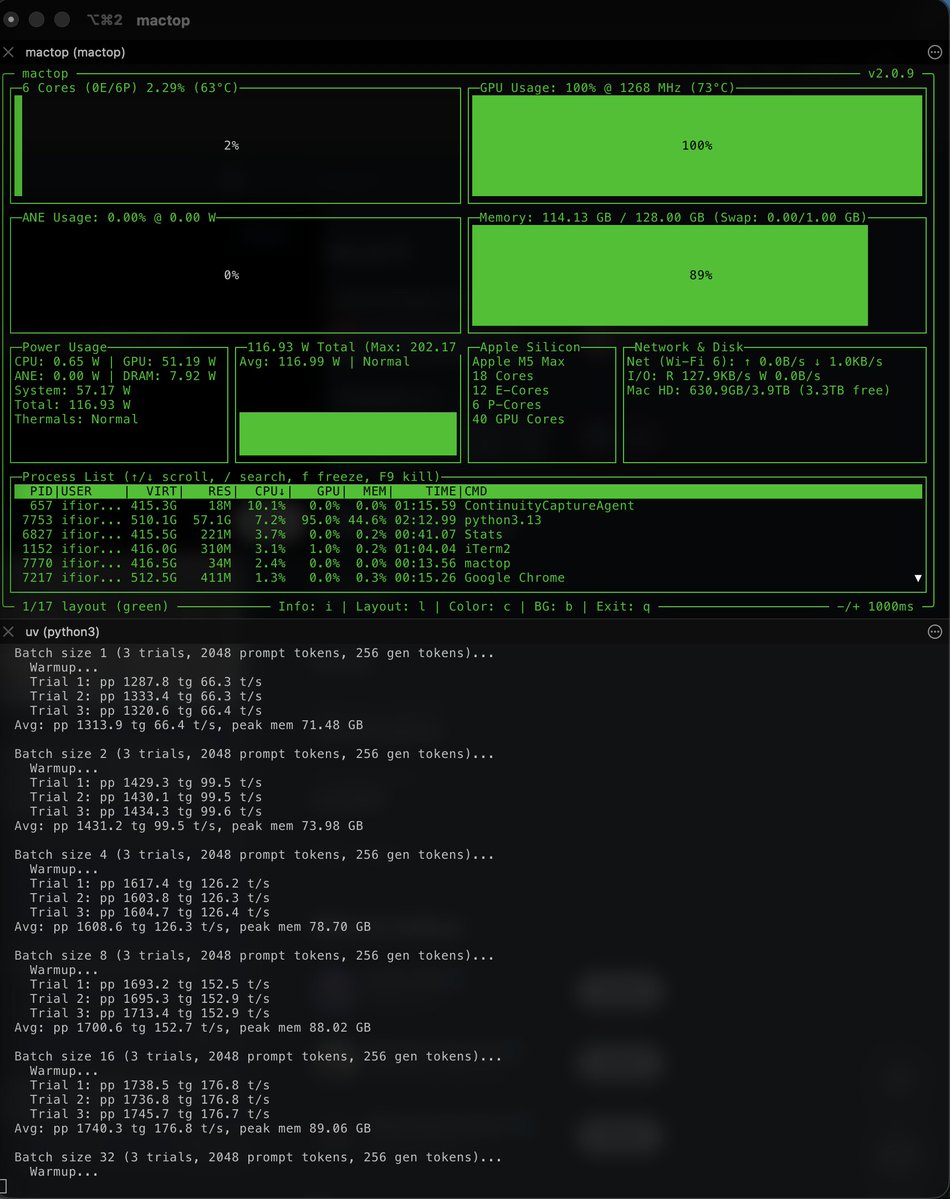Click the '40 GPU Cores' line
950x1199 pixels.
tap(518, 419)
